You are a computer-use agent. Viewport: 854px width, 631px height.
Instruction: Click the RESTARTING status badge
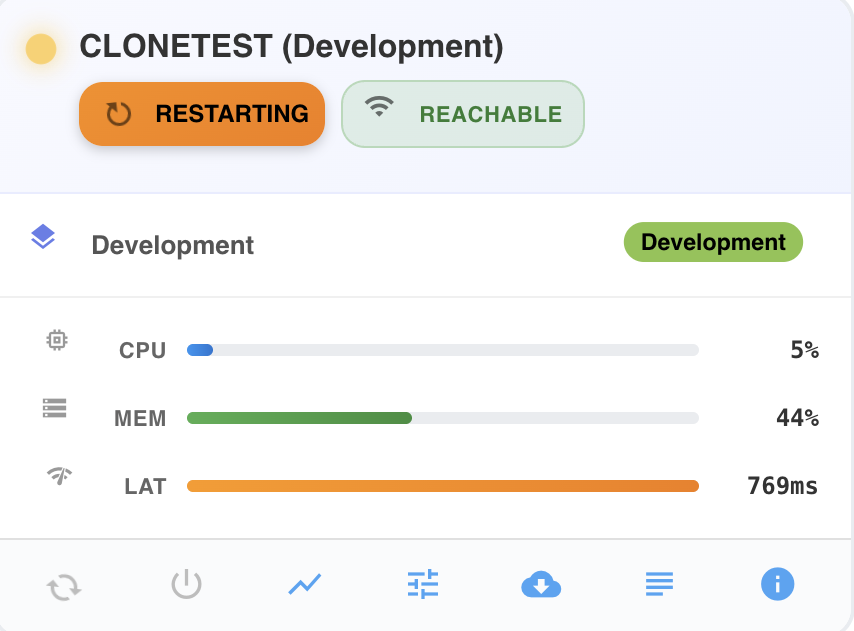click(202, 114)
